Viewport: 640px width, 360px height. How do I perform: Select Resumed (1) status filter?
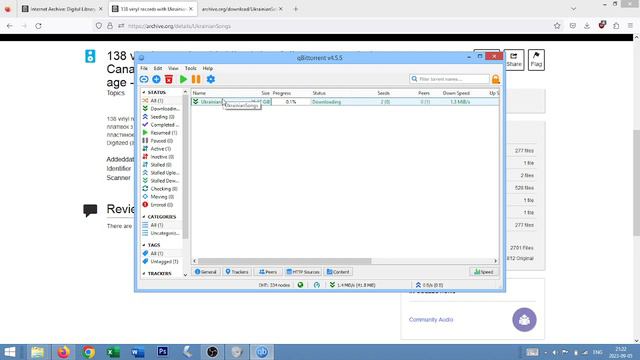tap(161, 133)
